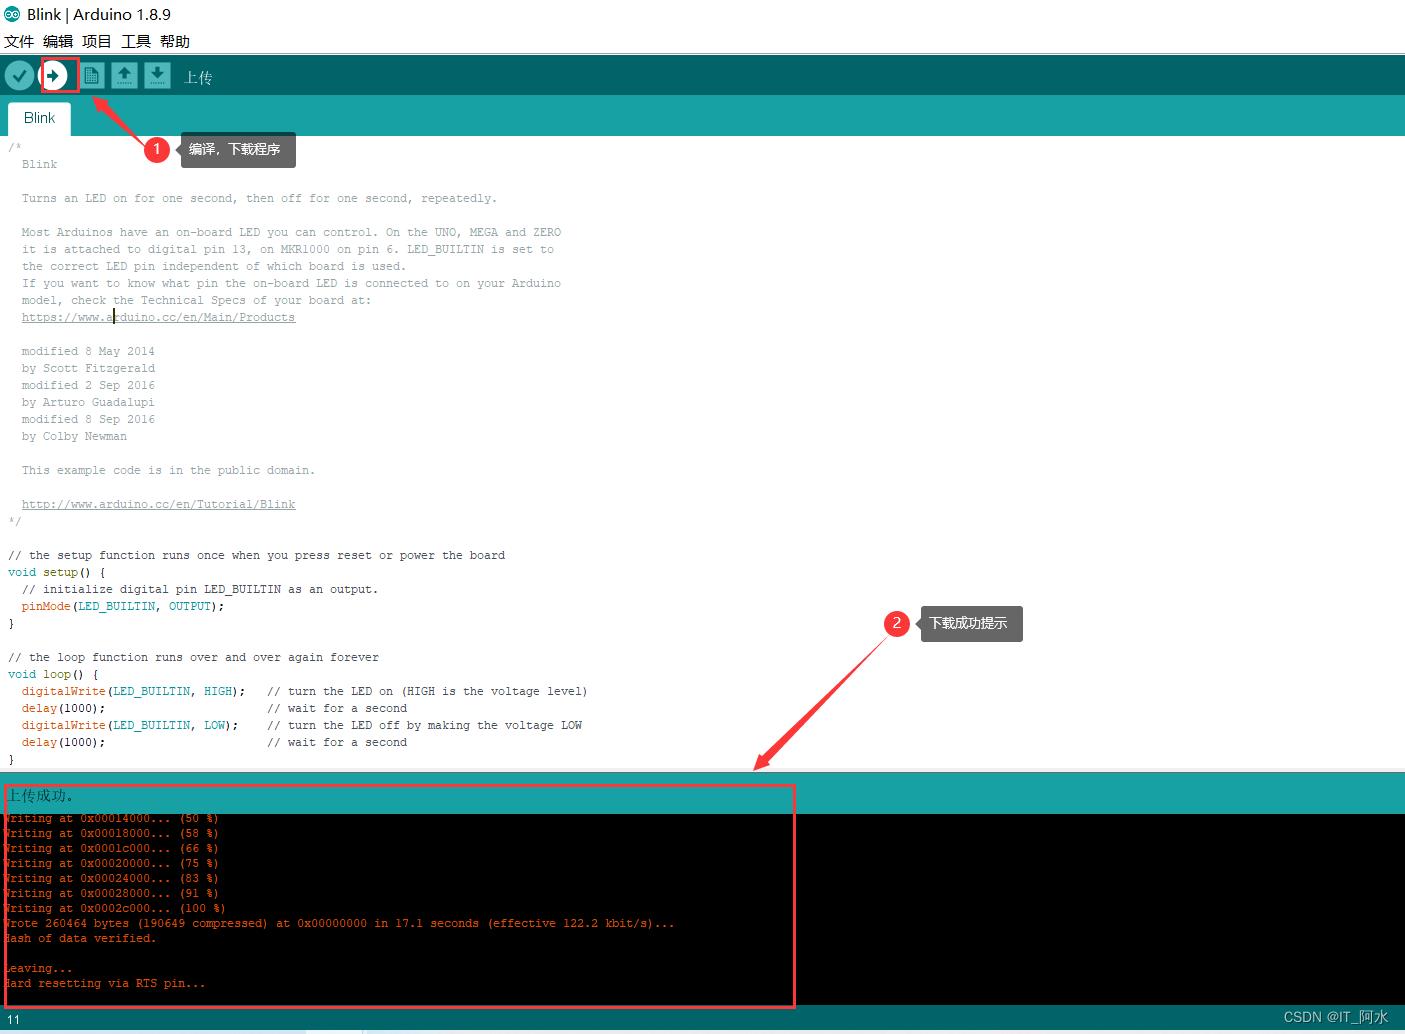The width and height of the screenshot is (1405, 1034).
Task: Select the Blink sketch tab
Action: click(x=39, y=118)
